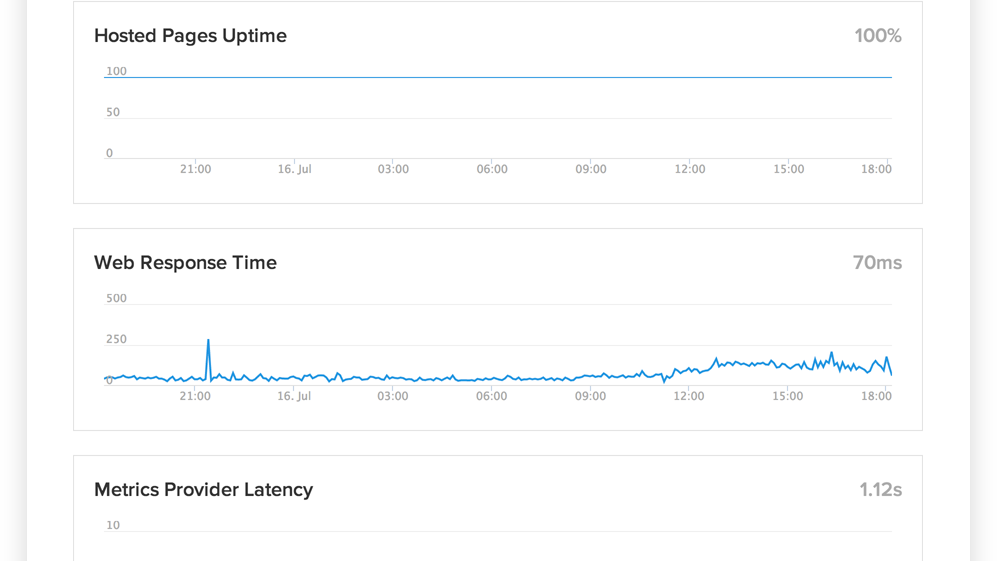This screenshot has height=561, width=997.
Task: Click the Hosted Pages Uptime title
Action: 190,36
